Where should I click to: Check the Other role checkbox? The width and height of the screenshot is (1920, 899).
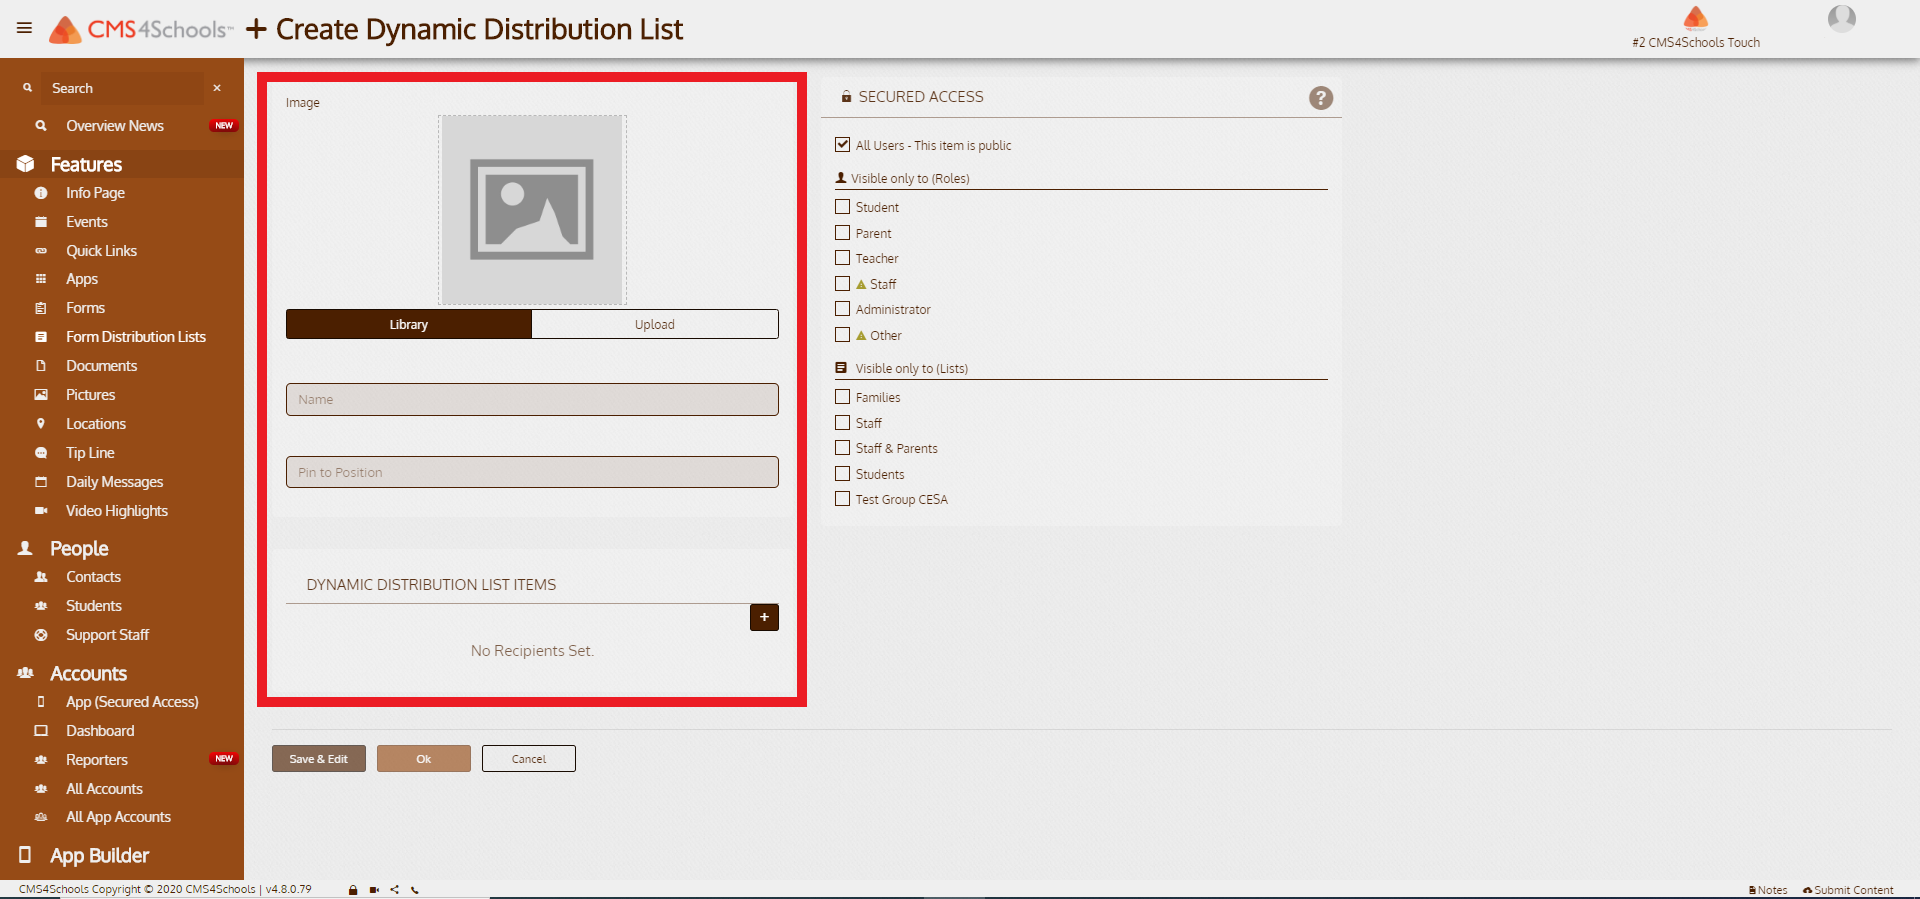pyautogui.click(x=843, y=335)
